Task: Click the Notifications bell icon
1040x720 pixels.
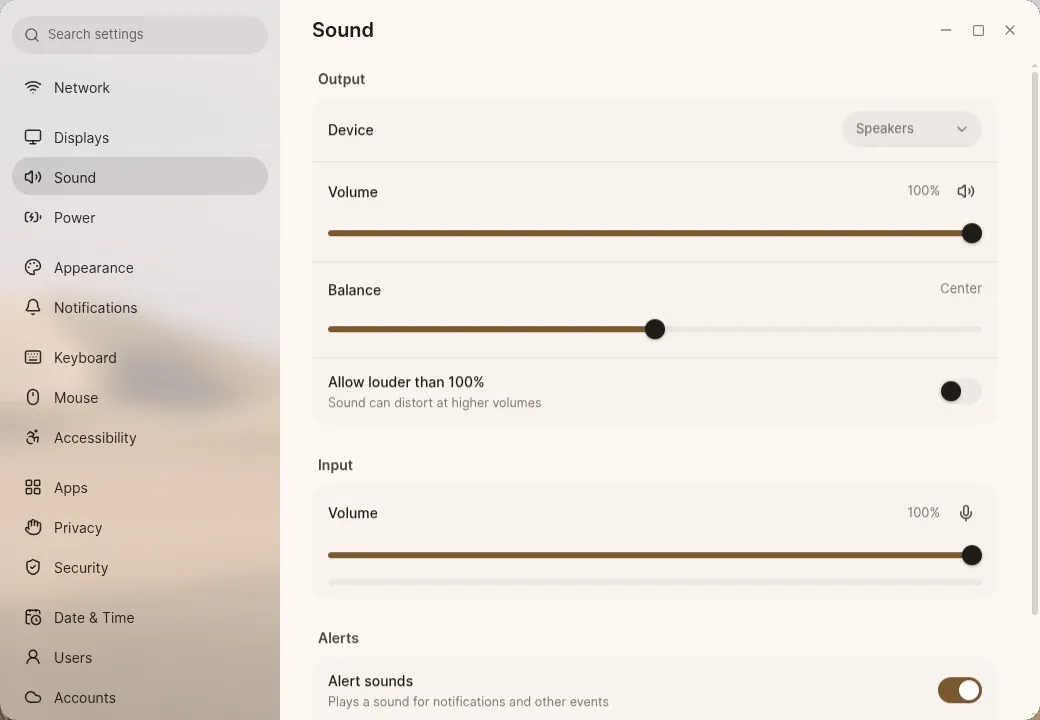Action: click(x=32, y=307)
